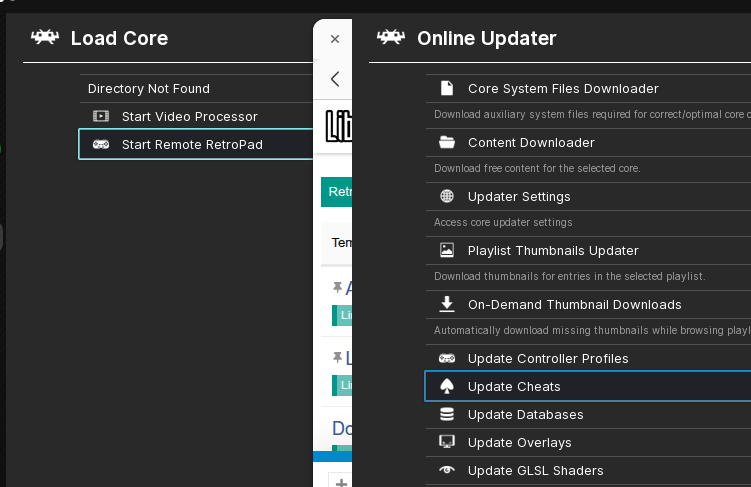The height and width of the screenshot is (487, 751).
Task: Choose Update Overlays from the list
Action: 519,443
